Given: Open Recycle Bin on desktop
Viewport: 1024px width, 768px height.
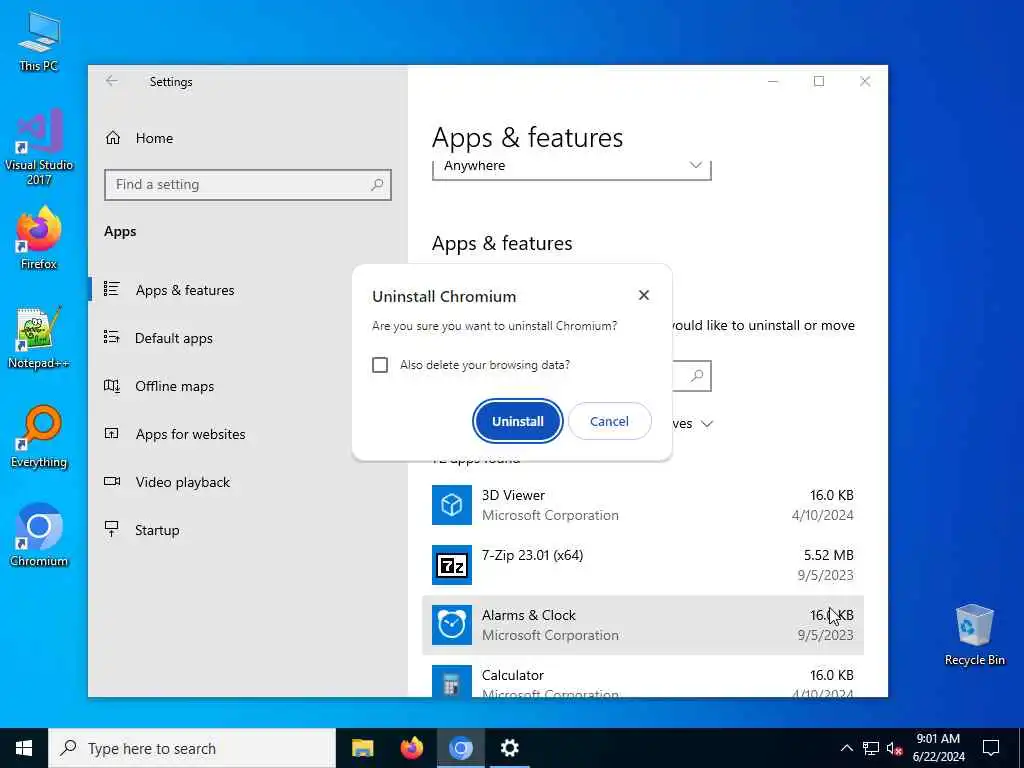Looking at the screenshot, I should coord(974,634).
